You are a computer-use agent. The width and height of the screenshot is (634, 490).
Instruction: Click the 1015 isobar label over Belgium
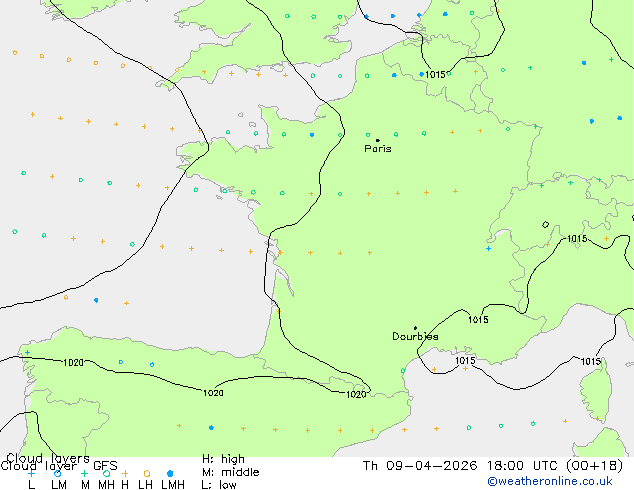[435, 74]
